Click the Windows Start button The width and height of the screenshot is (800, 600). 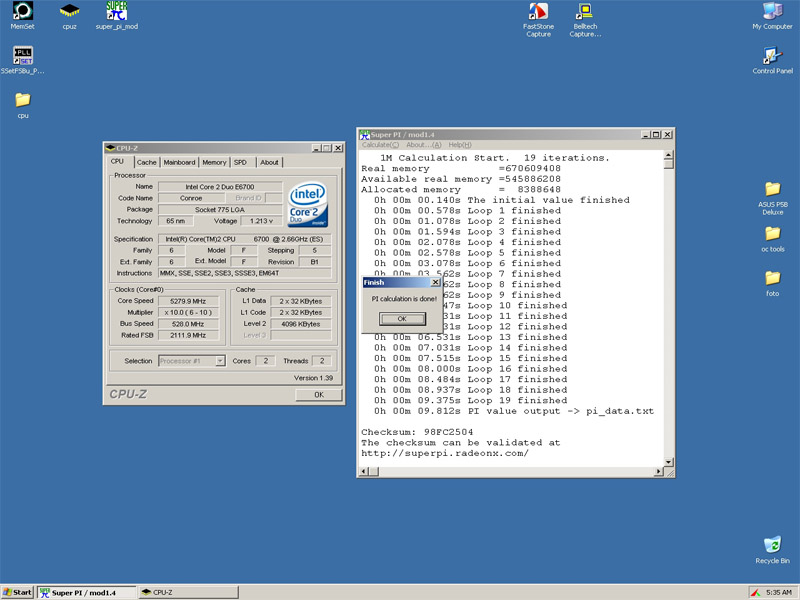click(17, 592)
